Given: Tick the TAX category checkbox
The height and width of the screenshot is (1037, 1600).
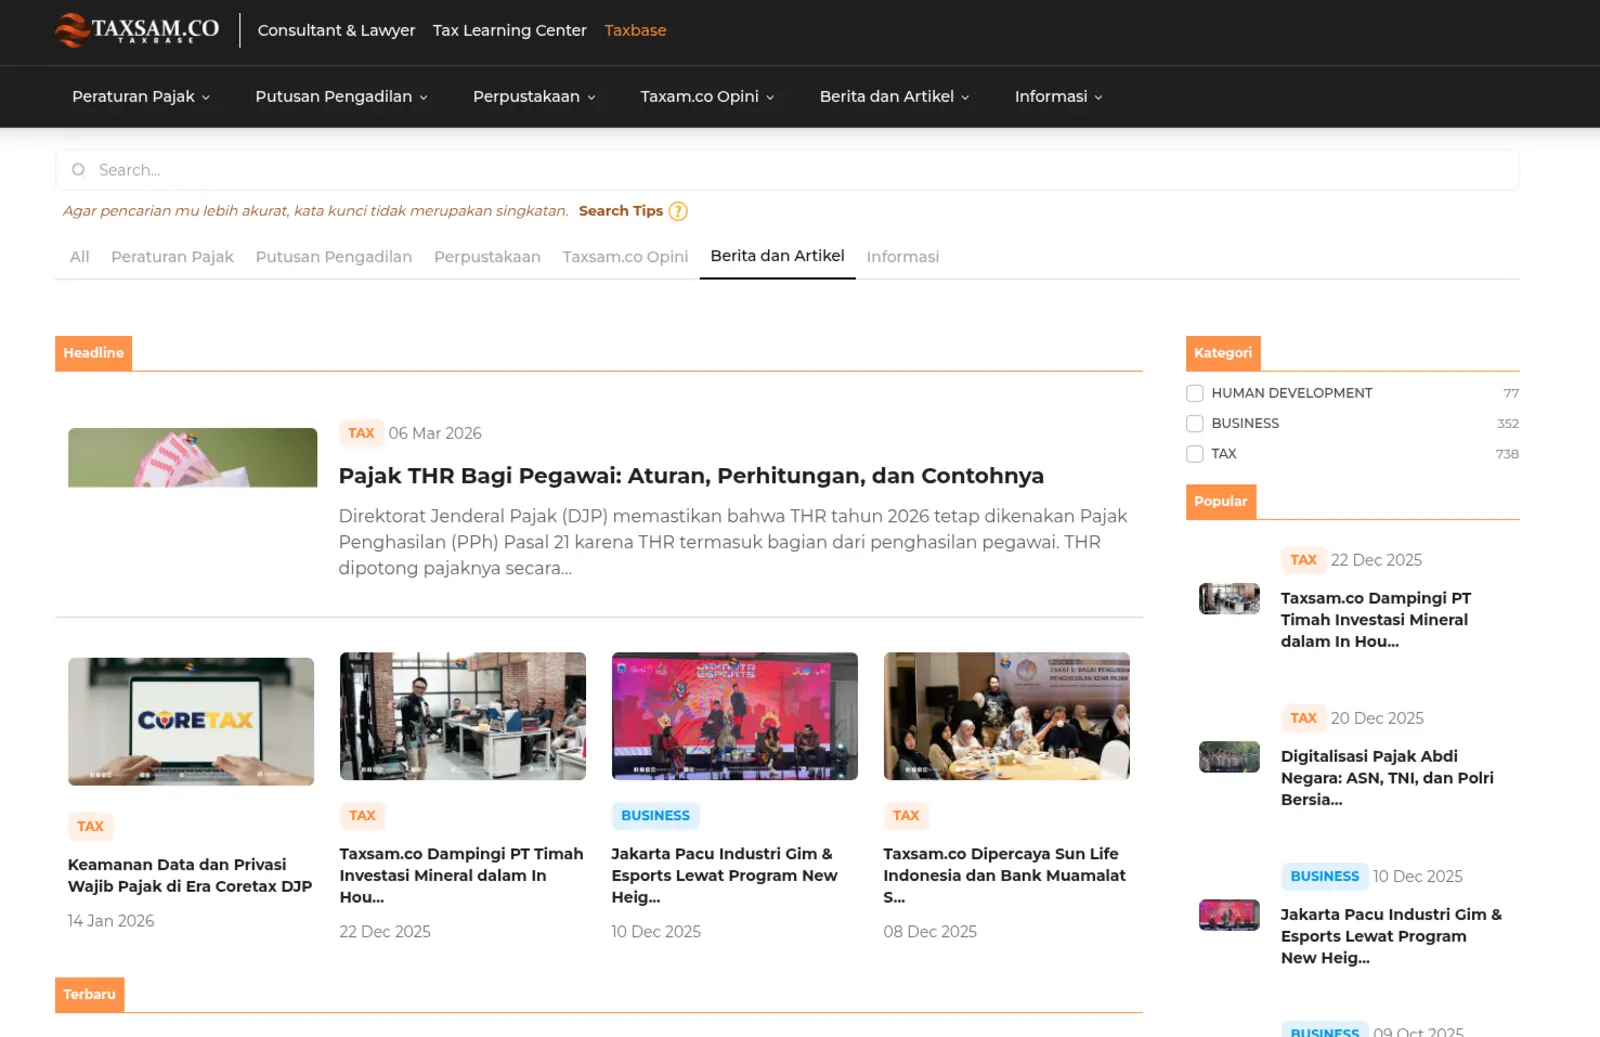Looking at the screenshot, I should pyautogui.click(x=1194, y=454).
